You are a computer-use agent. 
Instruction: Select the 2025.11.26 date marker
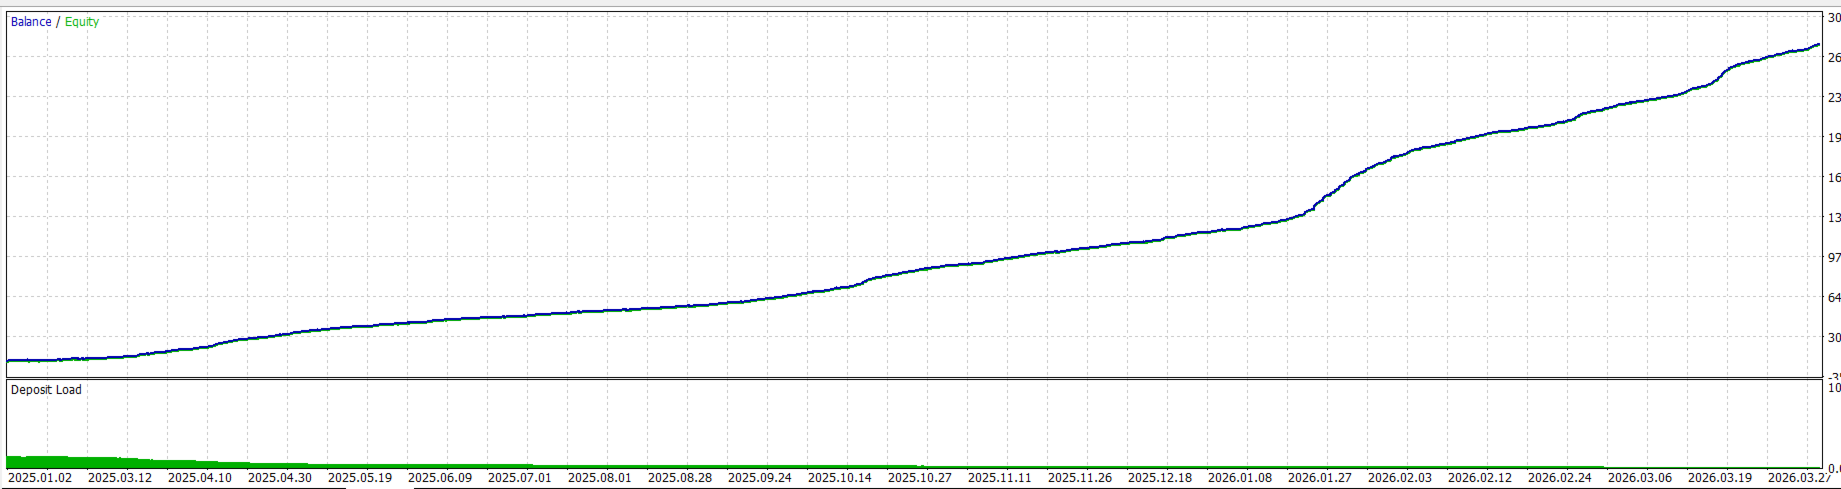(x=1080, y=478)
